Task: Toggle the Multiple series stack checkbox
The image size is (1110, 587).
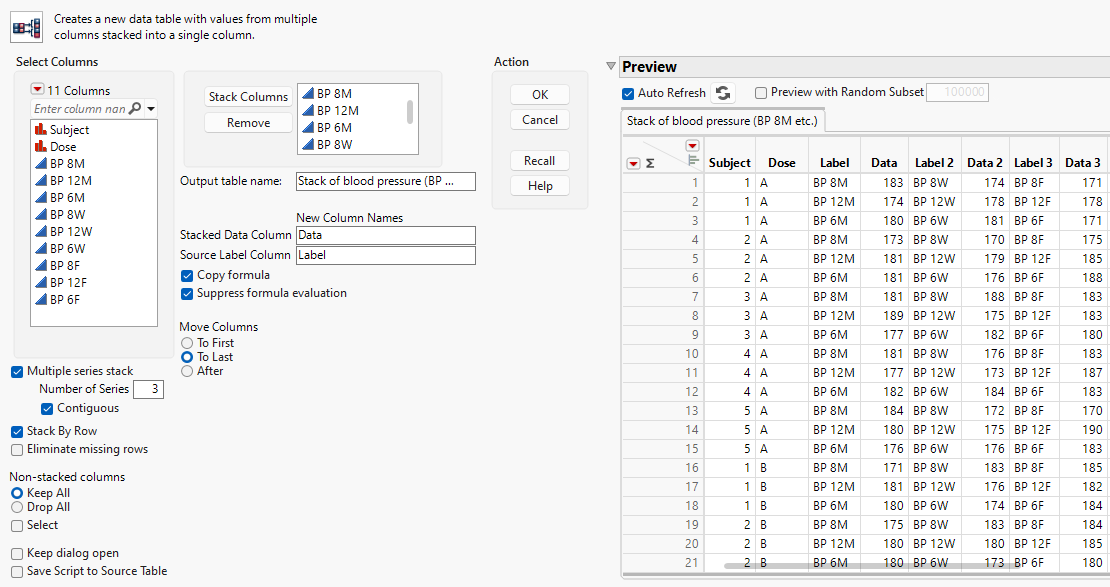Action: pos(17,371)
